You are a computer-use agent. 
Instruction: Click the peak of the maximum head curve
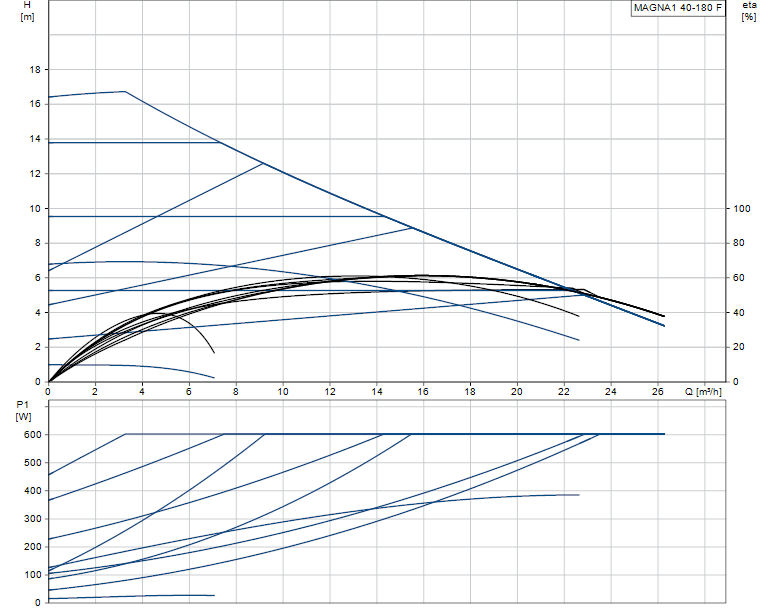(x=125, y=91)
